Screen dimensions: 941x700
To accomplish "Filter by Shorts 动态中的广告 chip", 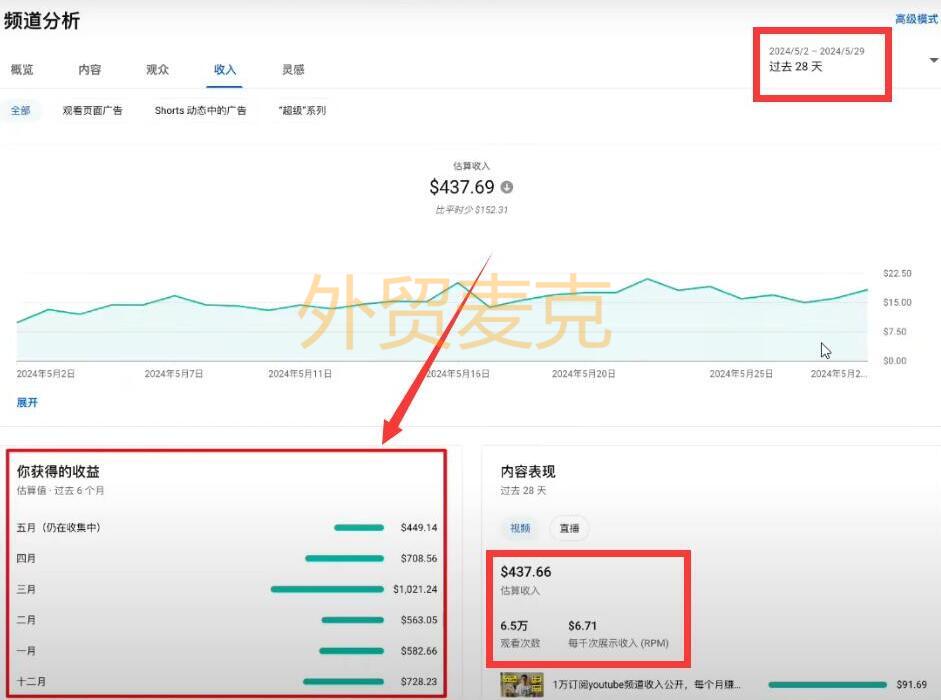I will [200, 110].
